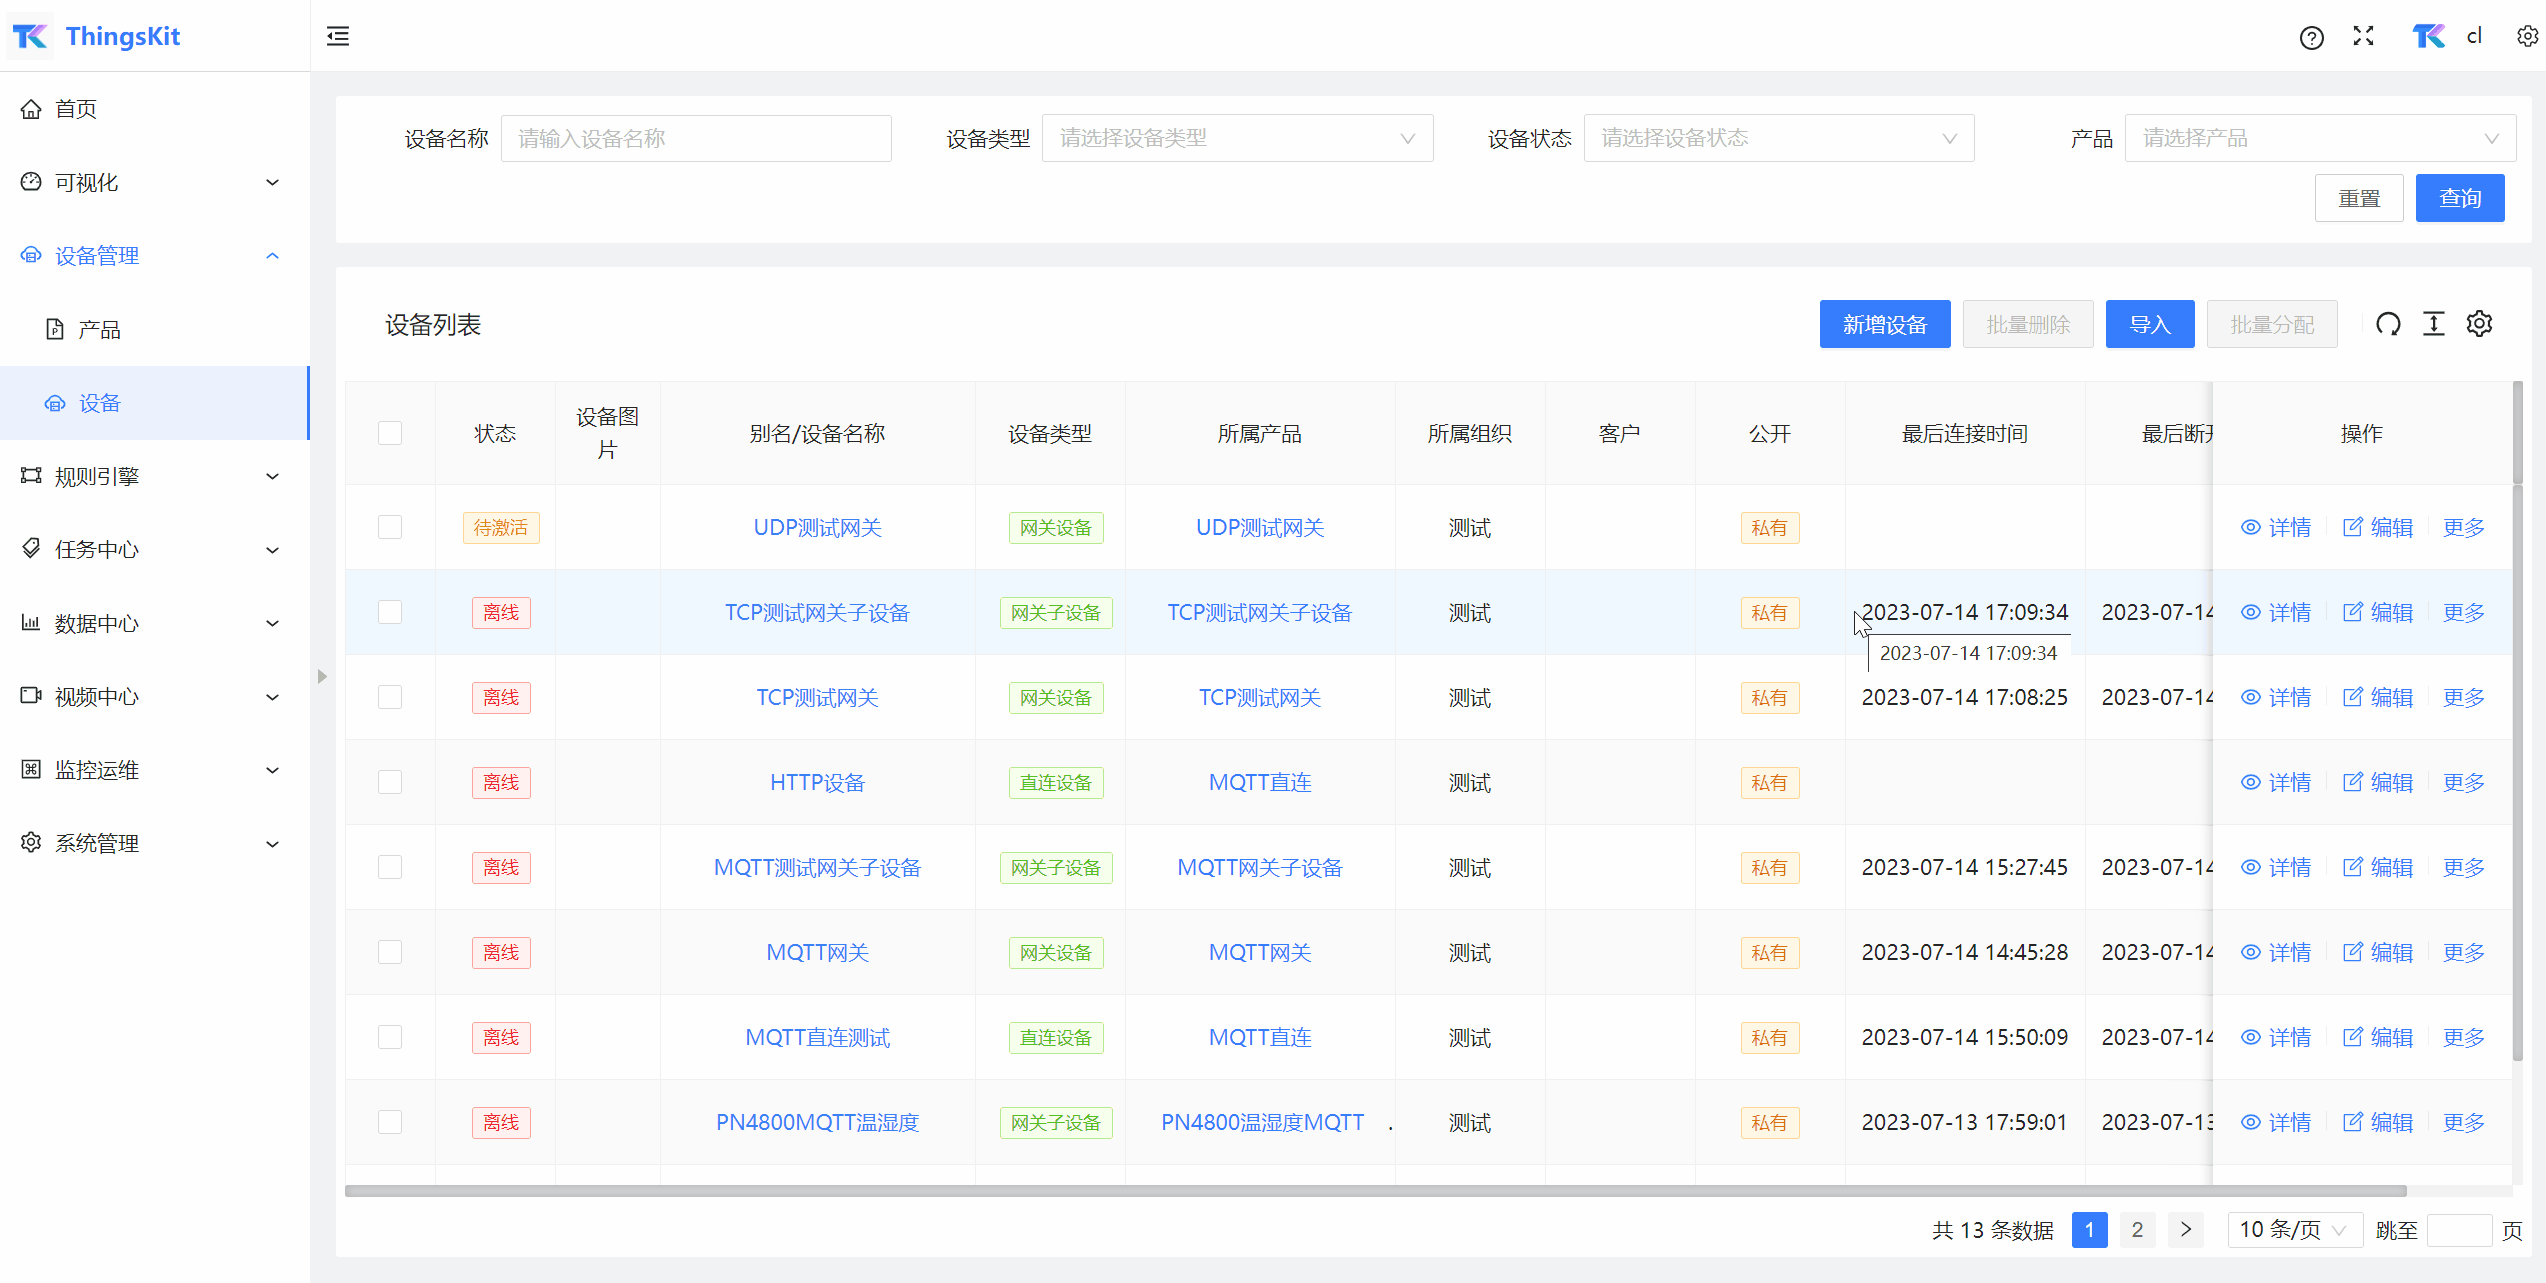Open the 设备类型 dropdown filter

[x=1237, y=138]
